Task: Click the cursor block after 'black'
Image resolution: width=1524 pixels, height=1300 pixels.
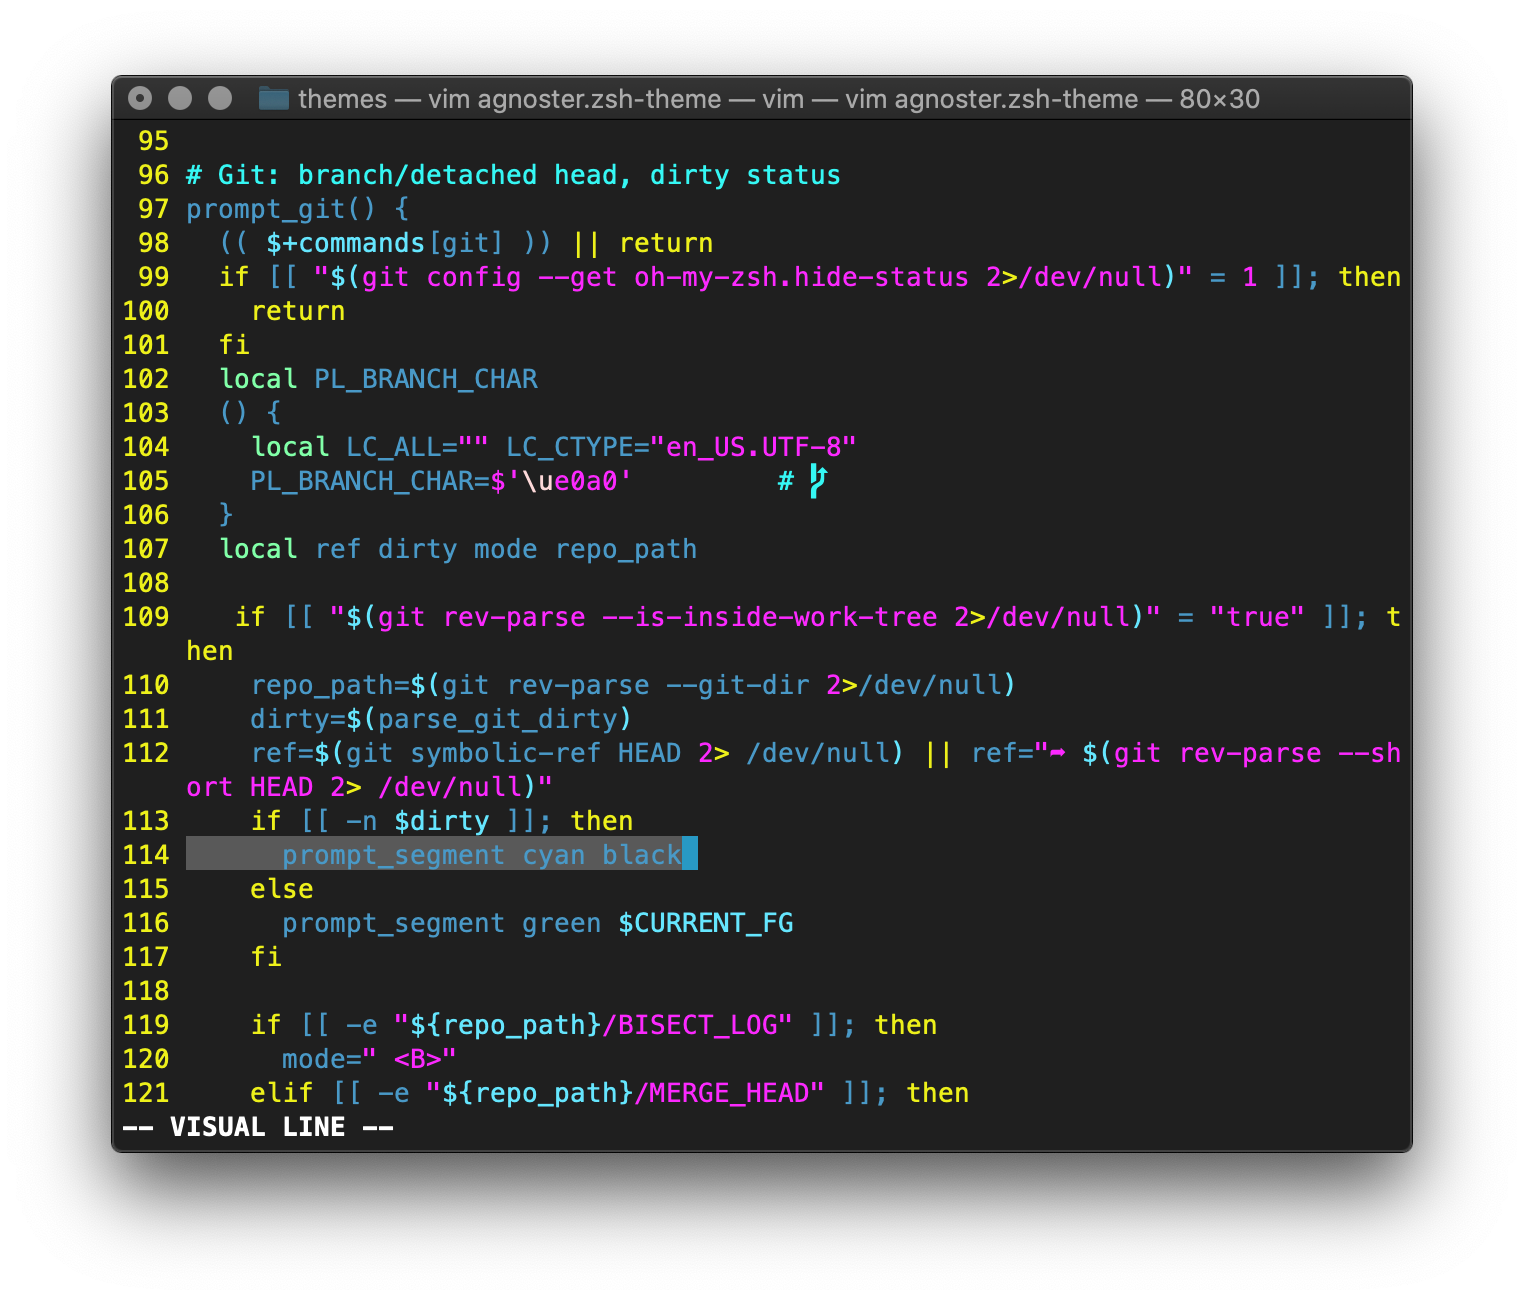Action: tap(690, 855)
